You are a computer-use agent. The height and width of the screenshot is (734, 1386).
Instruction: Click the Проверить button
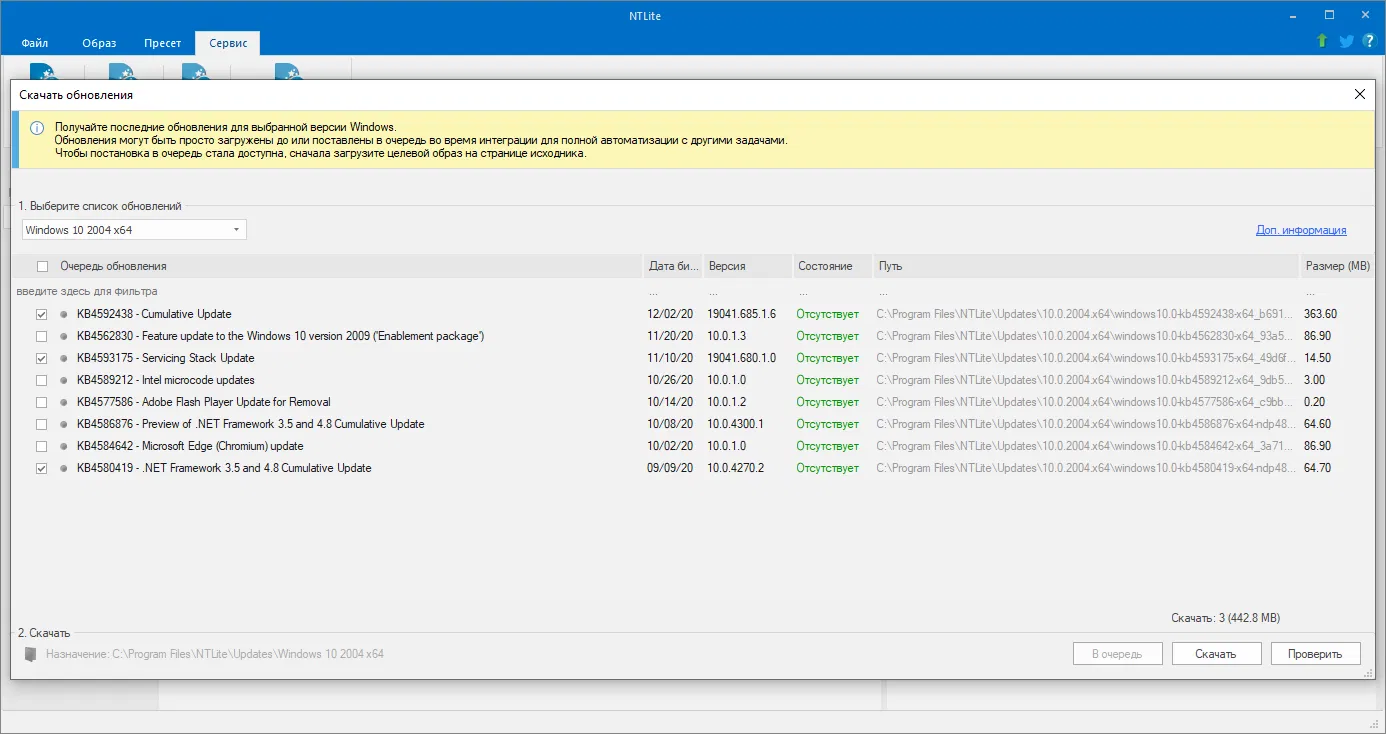click(1315, 654)
